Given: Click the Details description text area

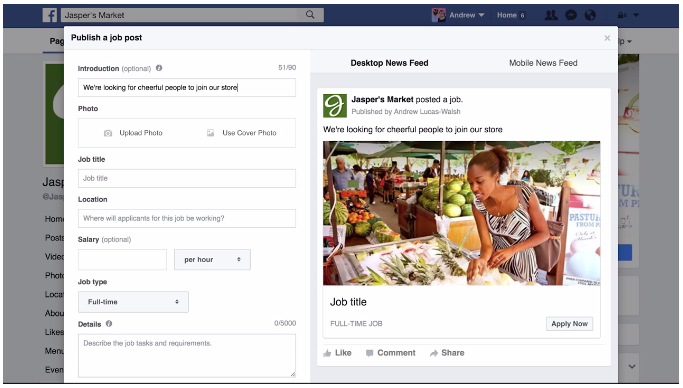Looking at the screenshot, I should 187,355.
